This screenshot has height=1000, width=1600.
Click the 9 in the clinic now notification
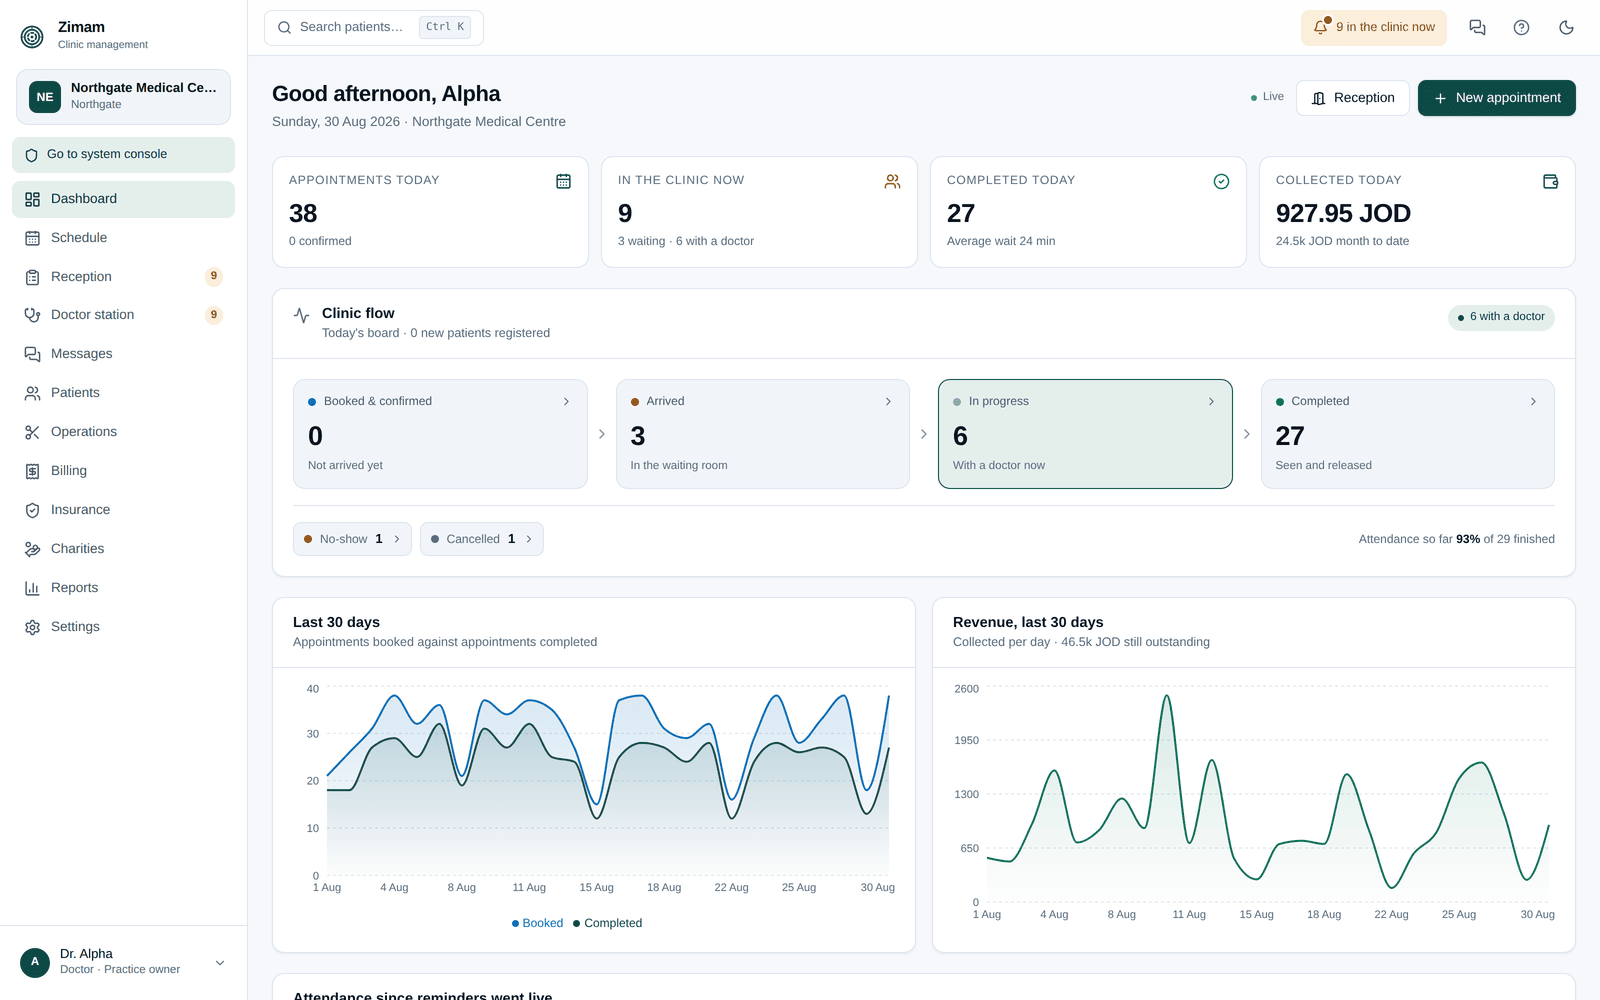(1375, 28)
